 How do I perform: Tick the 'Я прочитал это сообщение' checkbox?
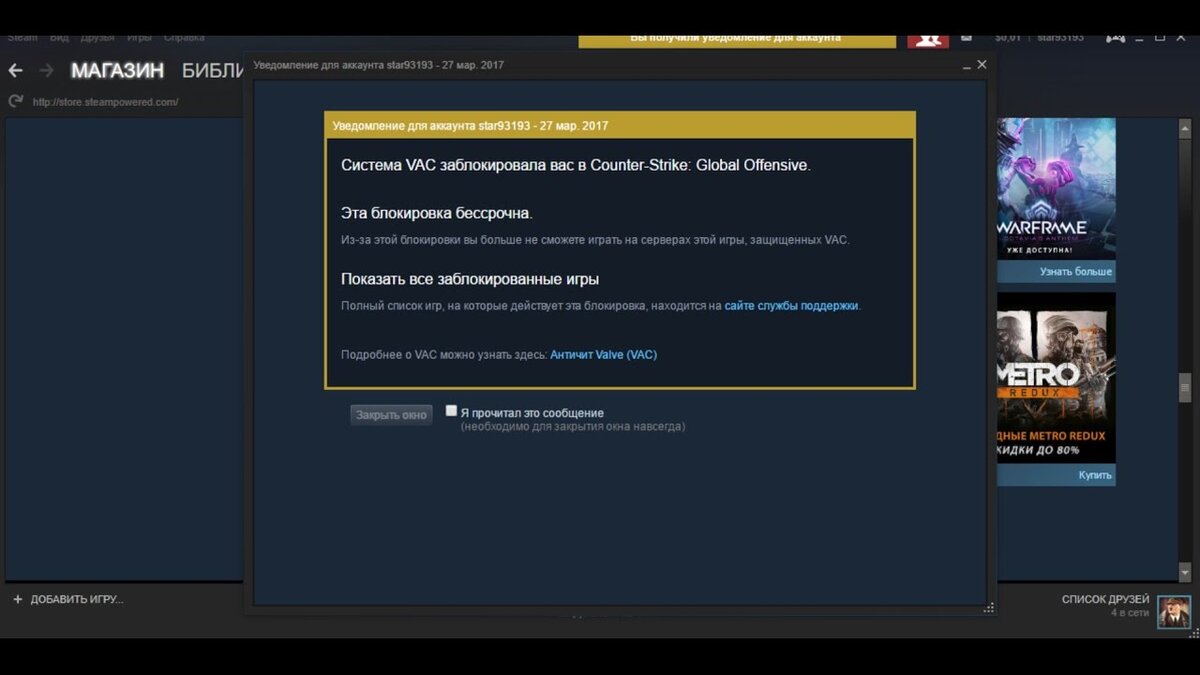(451, 411)
